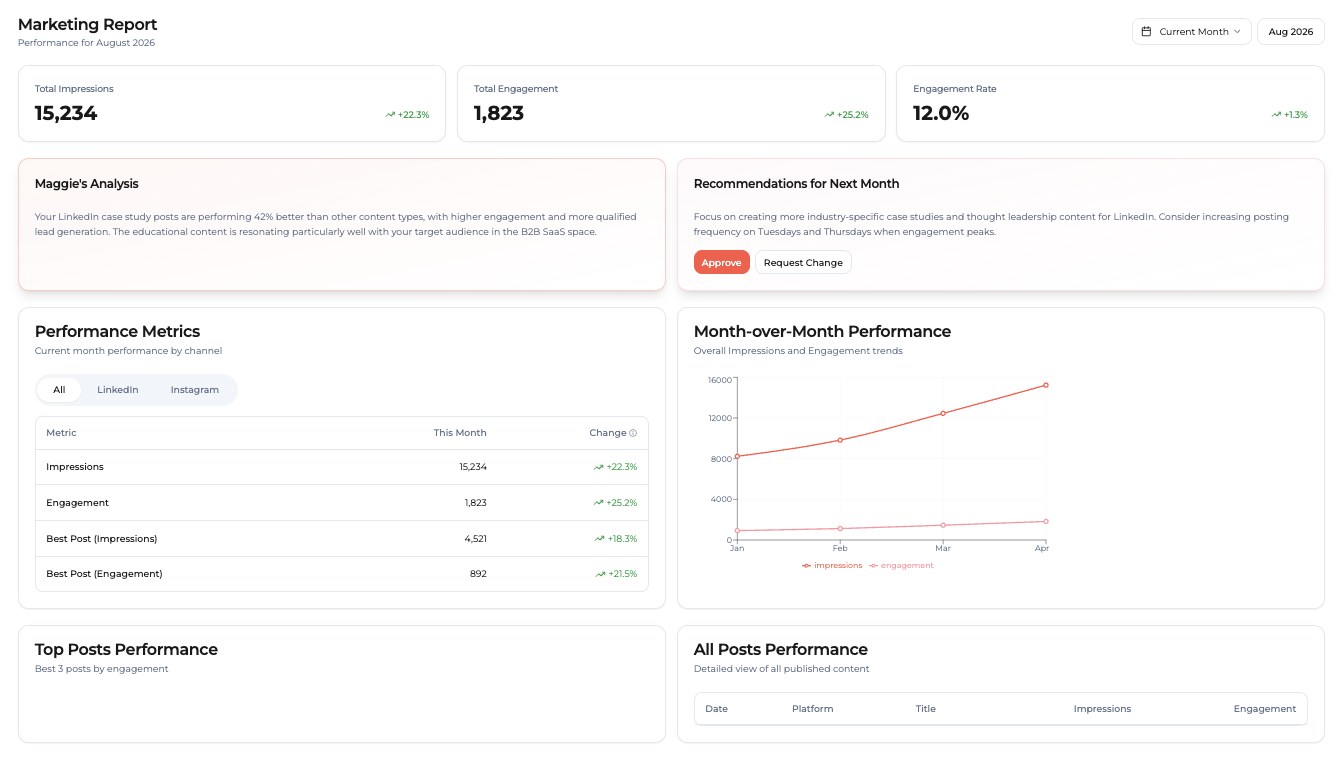Click the 4,521 best post value
The image size is (1336, 762).
pyautogui.click(x=475, y=539)
